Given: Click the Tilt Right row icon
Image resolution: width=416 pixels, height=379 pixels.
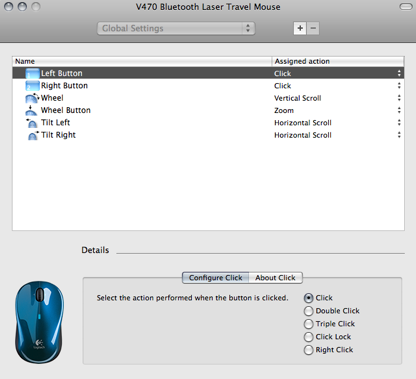Looking at the screenshot, I should [33, 135].
